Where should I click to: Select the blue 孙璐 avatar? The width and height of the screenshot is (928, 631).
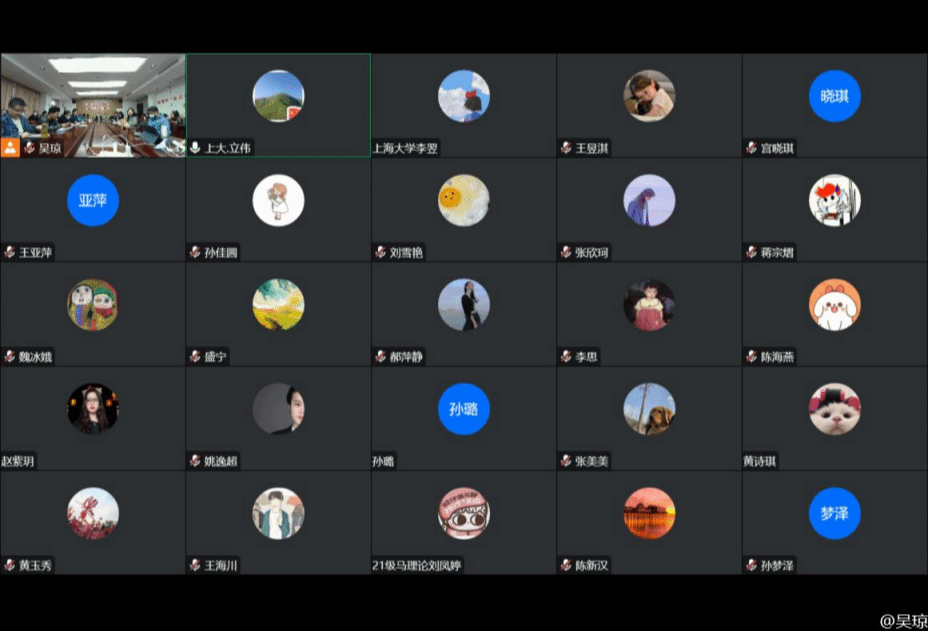tap(464, 409)
